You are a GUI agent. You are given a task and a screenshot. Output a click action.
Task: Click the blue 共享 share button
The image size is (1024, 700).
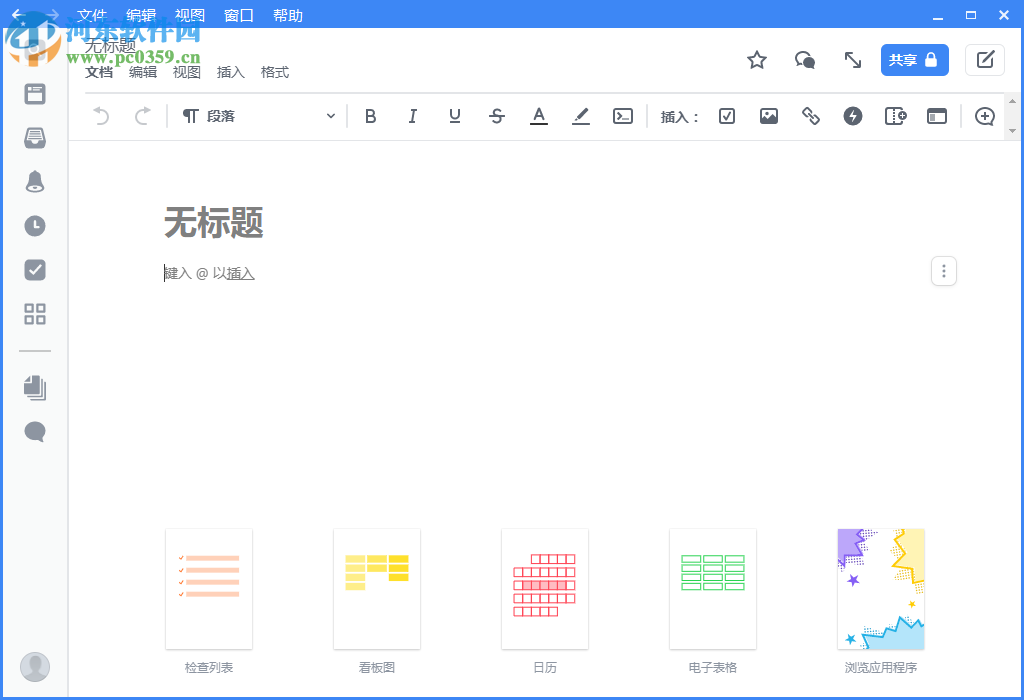click(914, 60)
